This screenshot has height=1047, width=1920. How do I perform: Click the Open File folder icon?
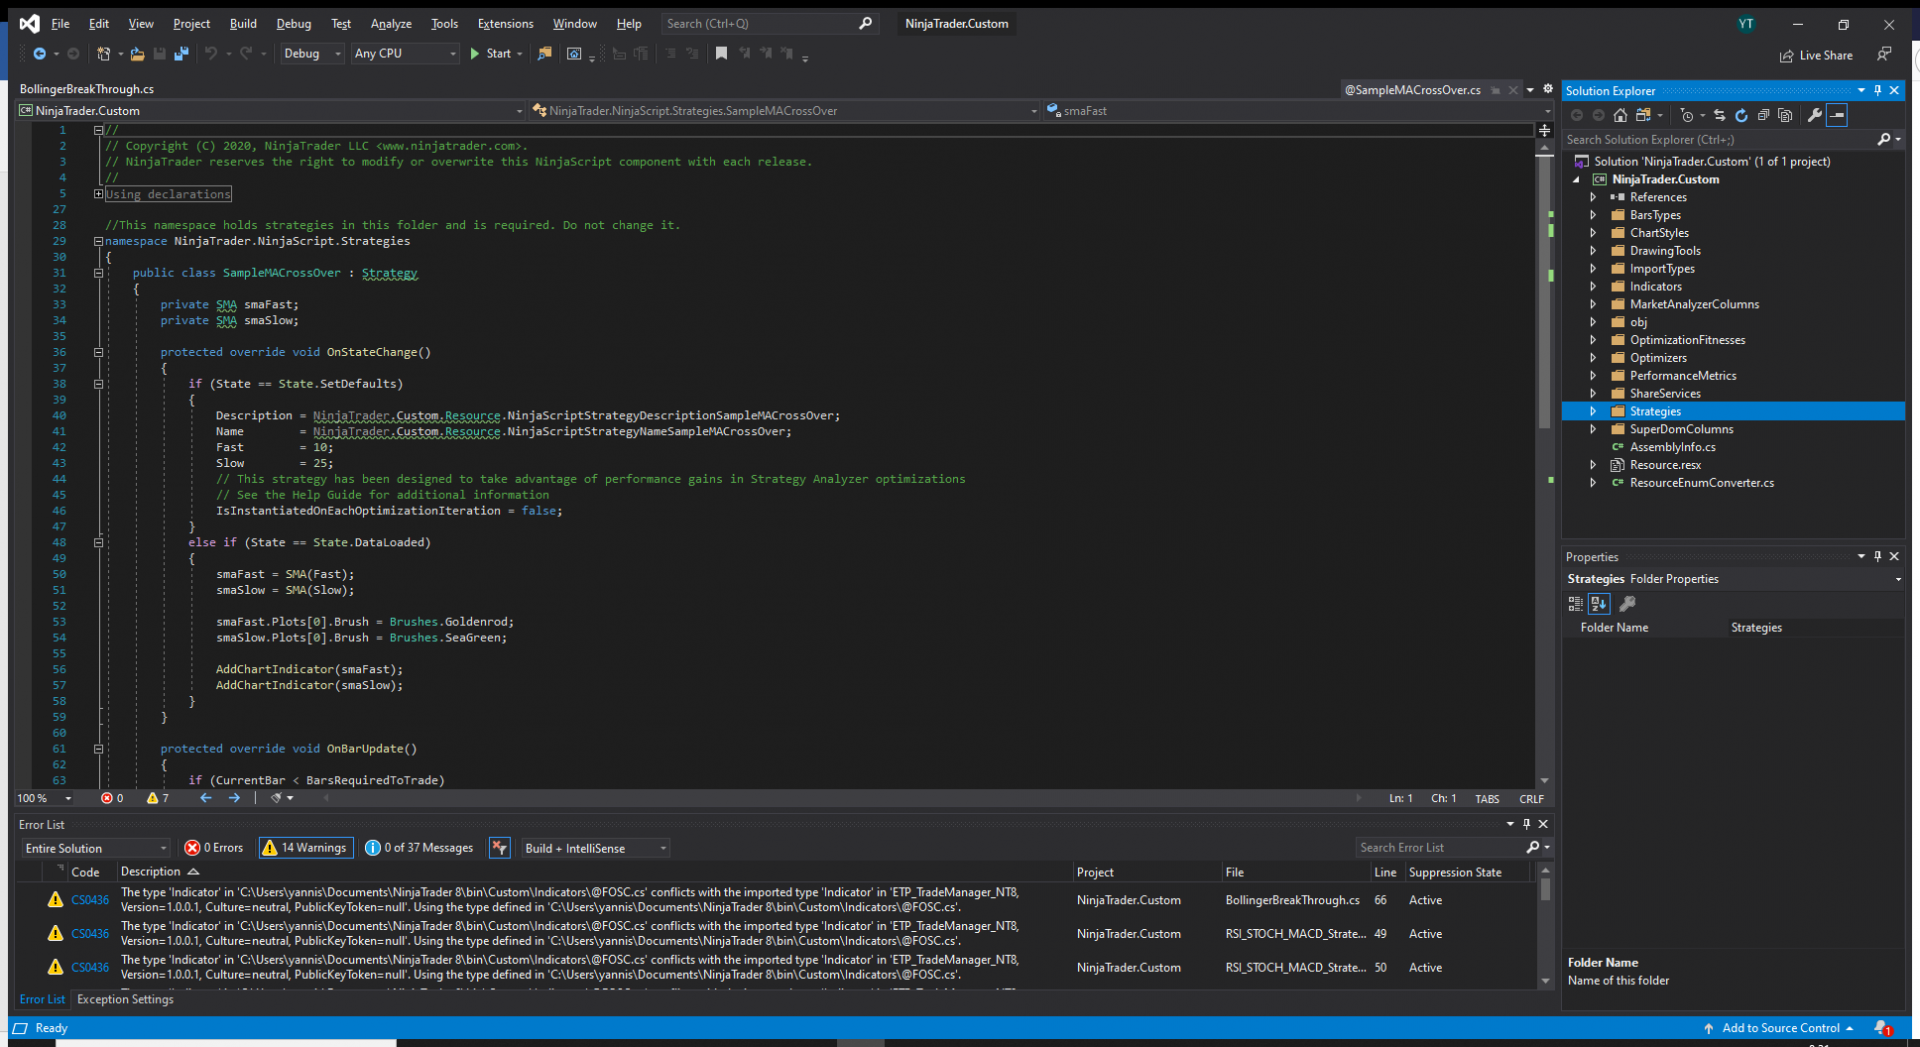pyautogui.click(x=137, y=54)
